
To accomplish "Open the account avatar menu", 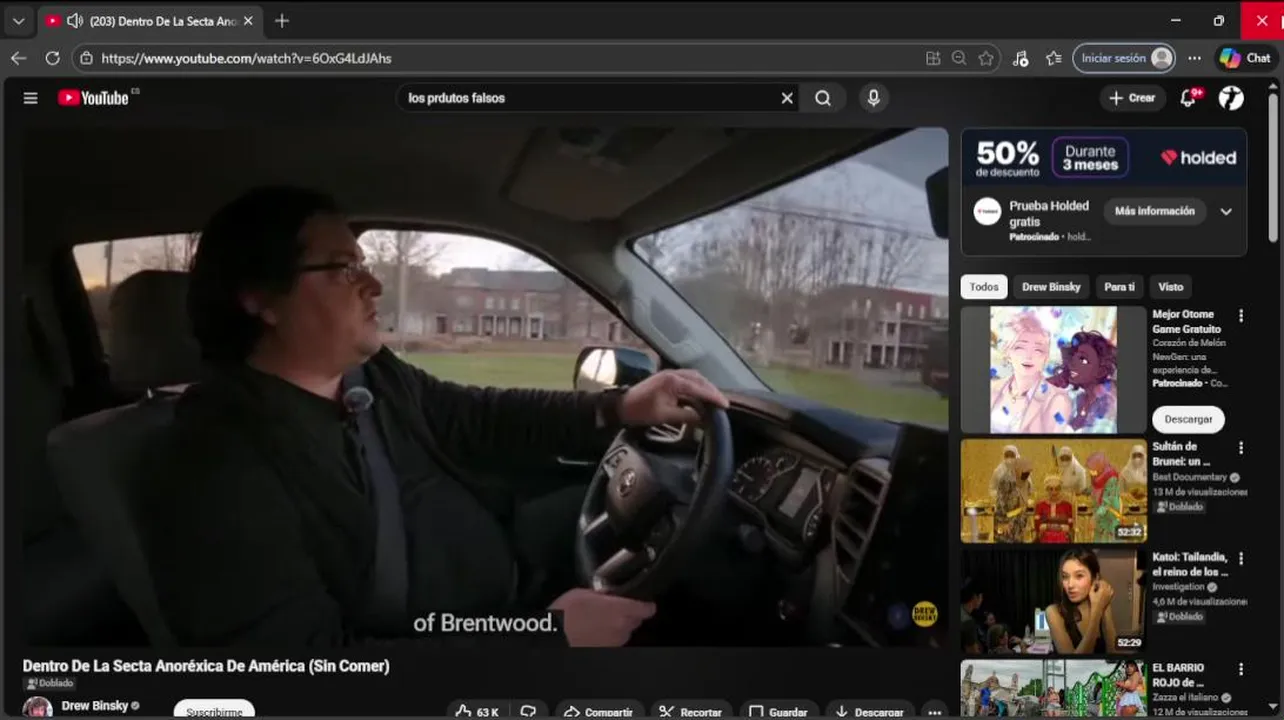I will (x=1231, y=98).
